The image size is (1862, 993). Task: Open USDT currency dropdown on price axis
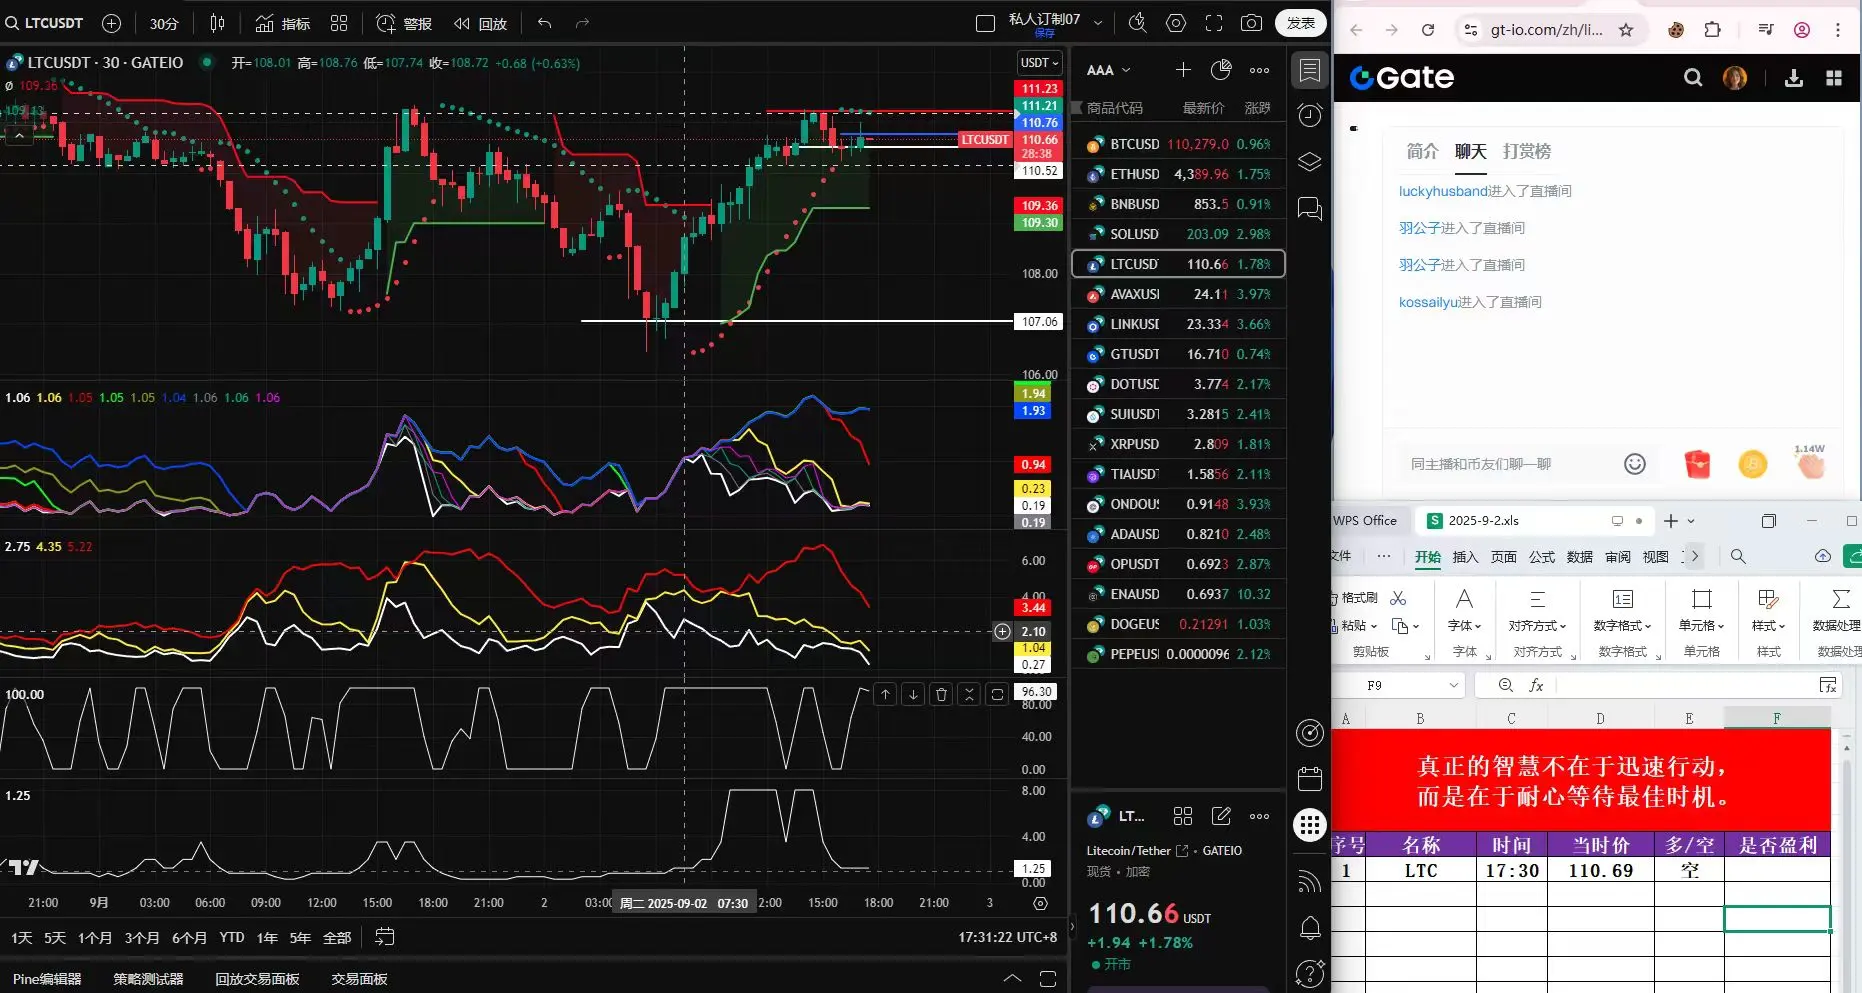[x=1039, y=62]
